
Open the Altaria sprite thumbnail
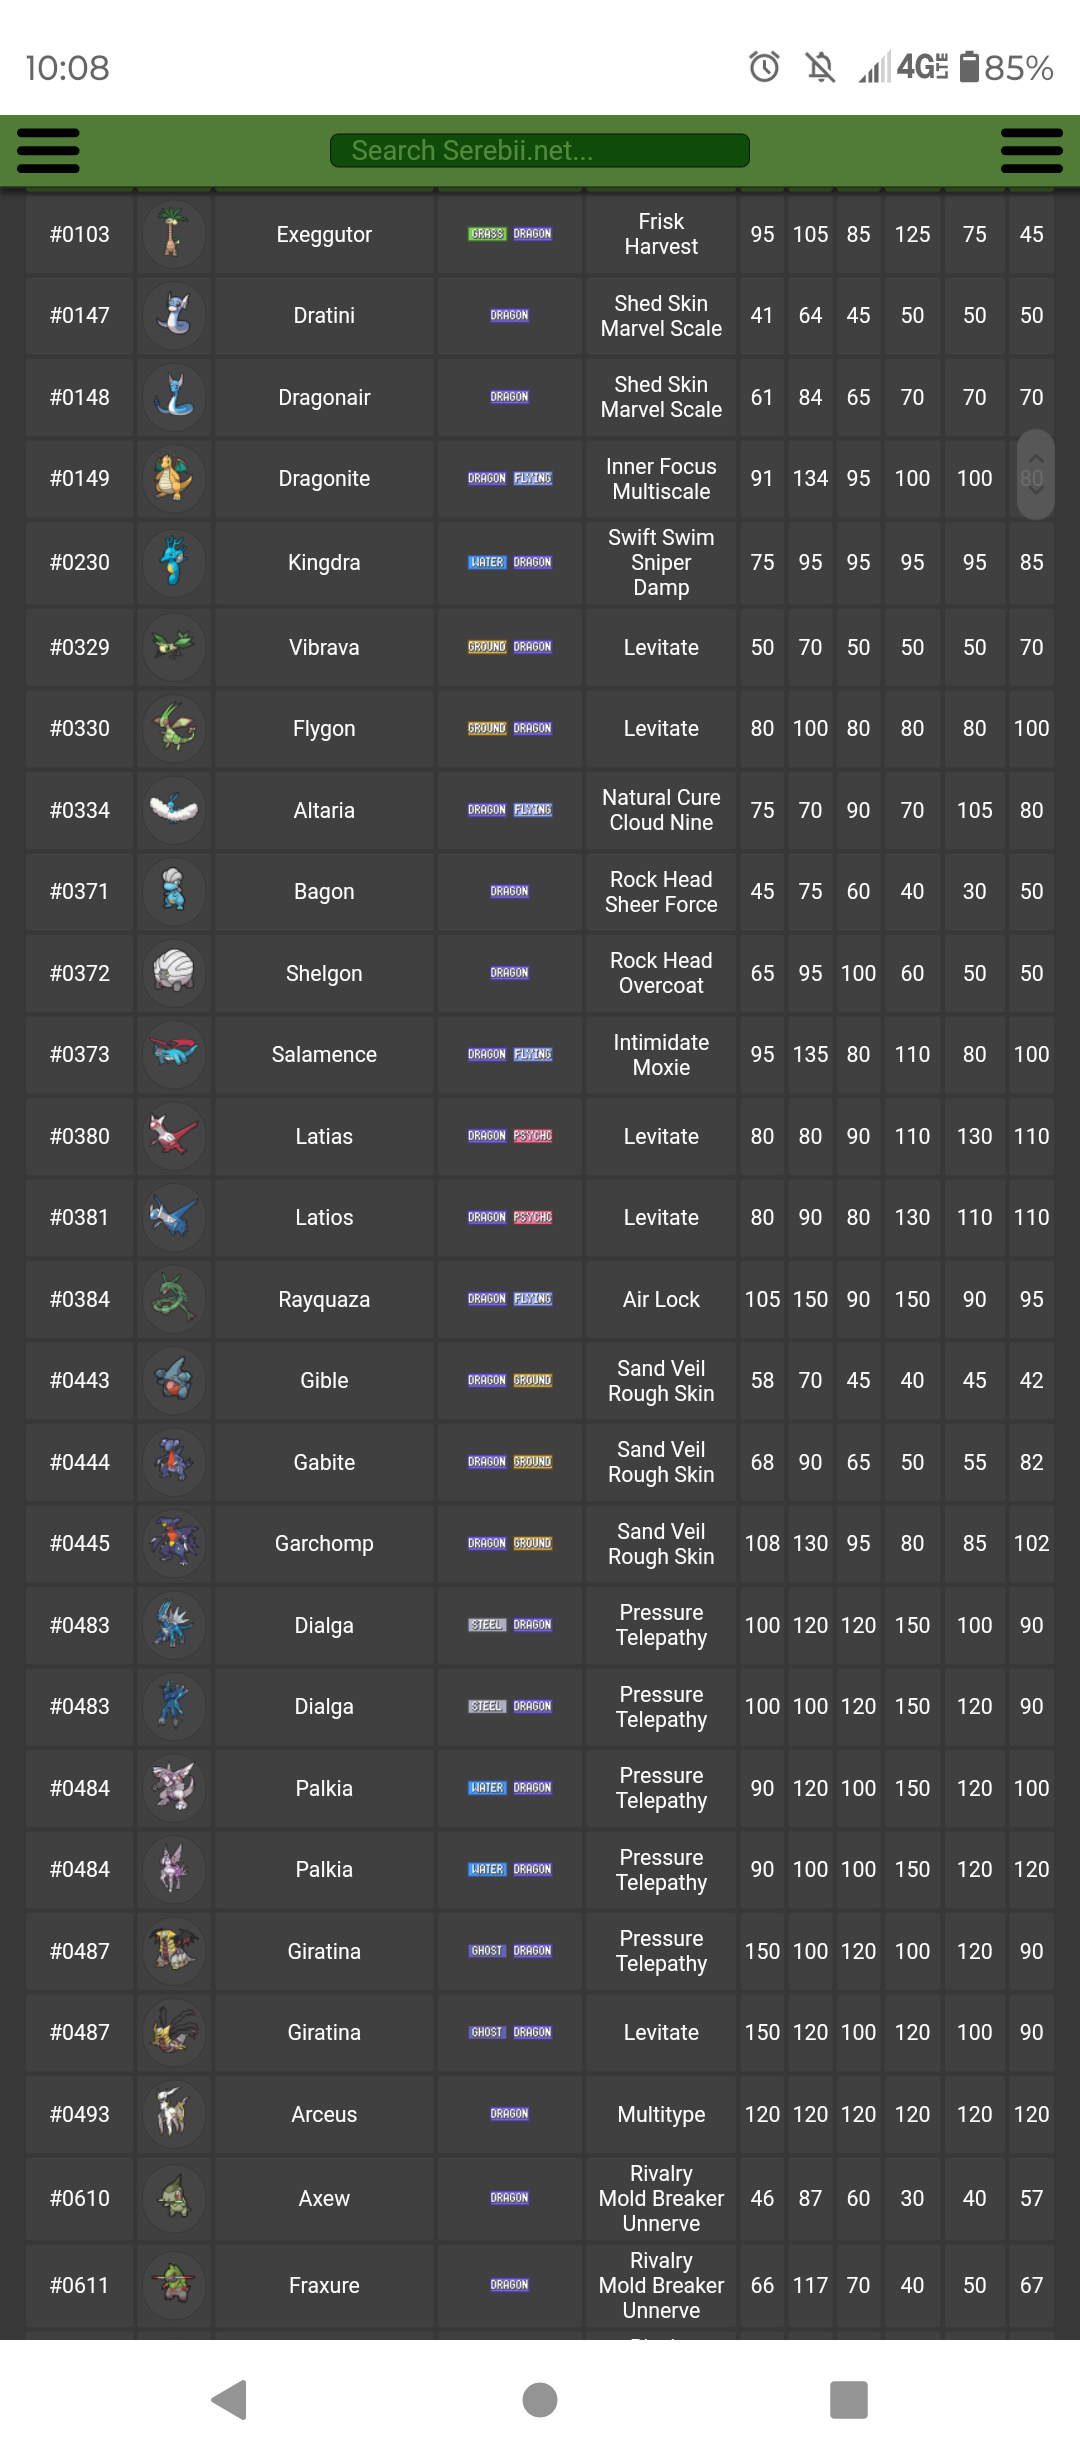pyautogui.click(x=174, y=810)
